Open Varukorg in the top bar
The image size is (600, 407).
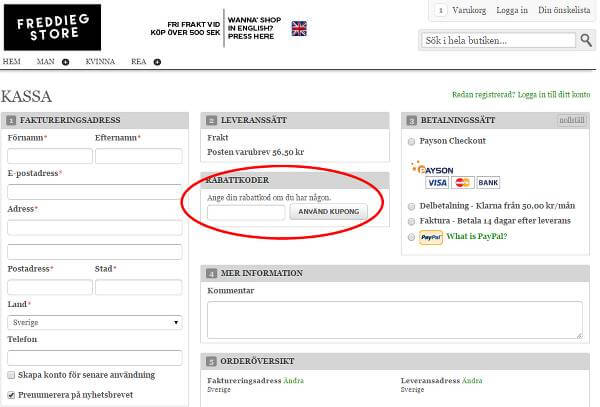470,10
